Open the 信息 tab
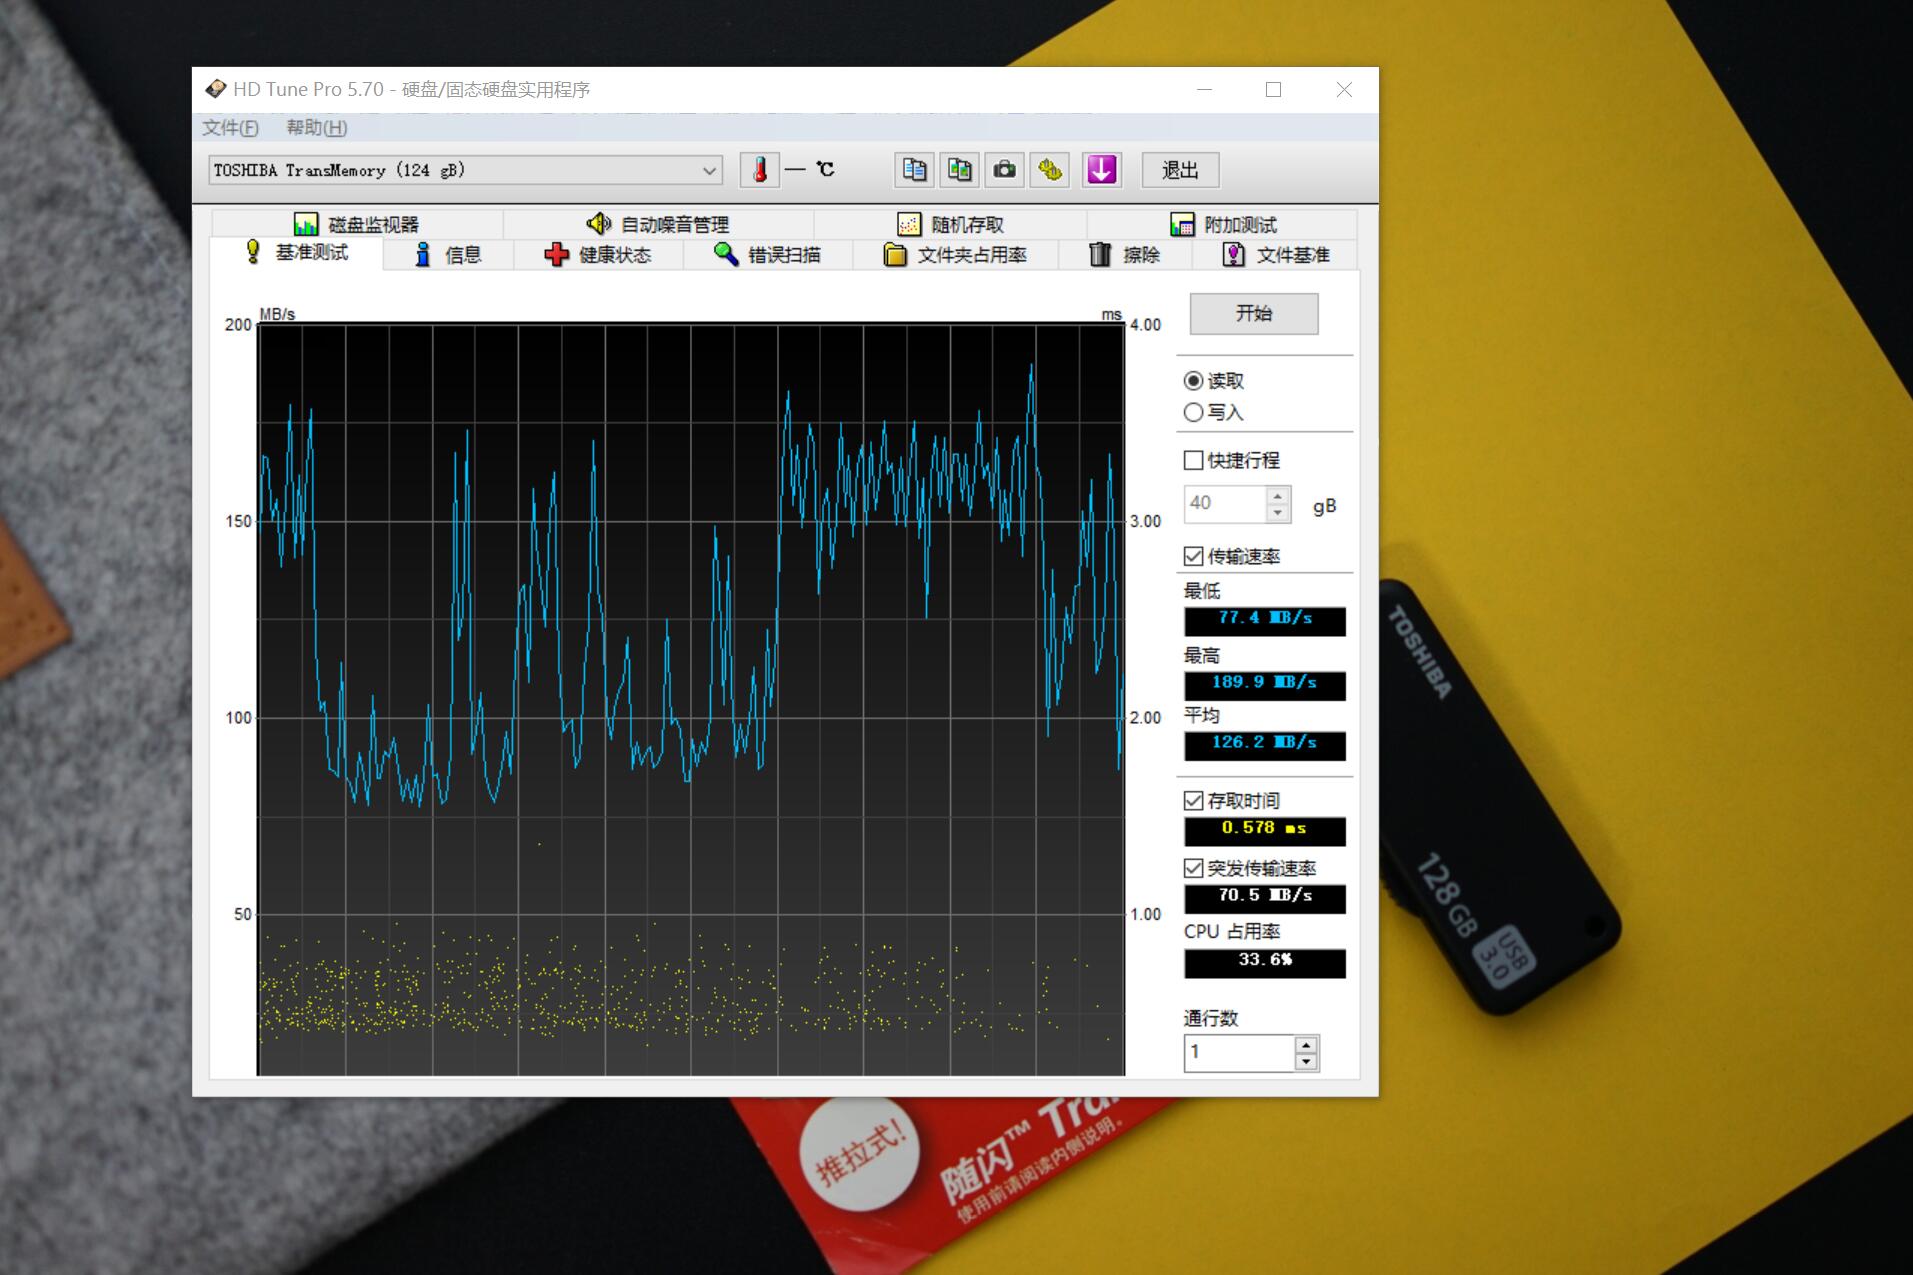 pos(448,255)
